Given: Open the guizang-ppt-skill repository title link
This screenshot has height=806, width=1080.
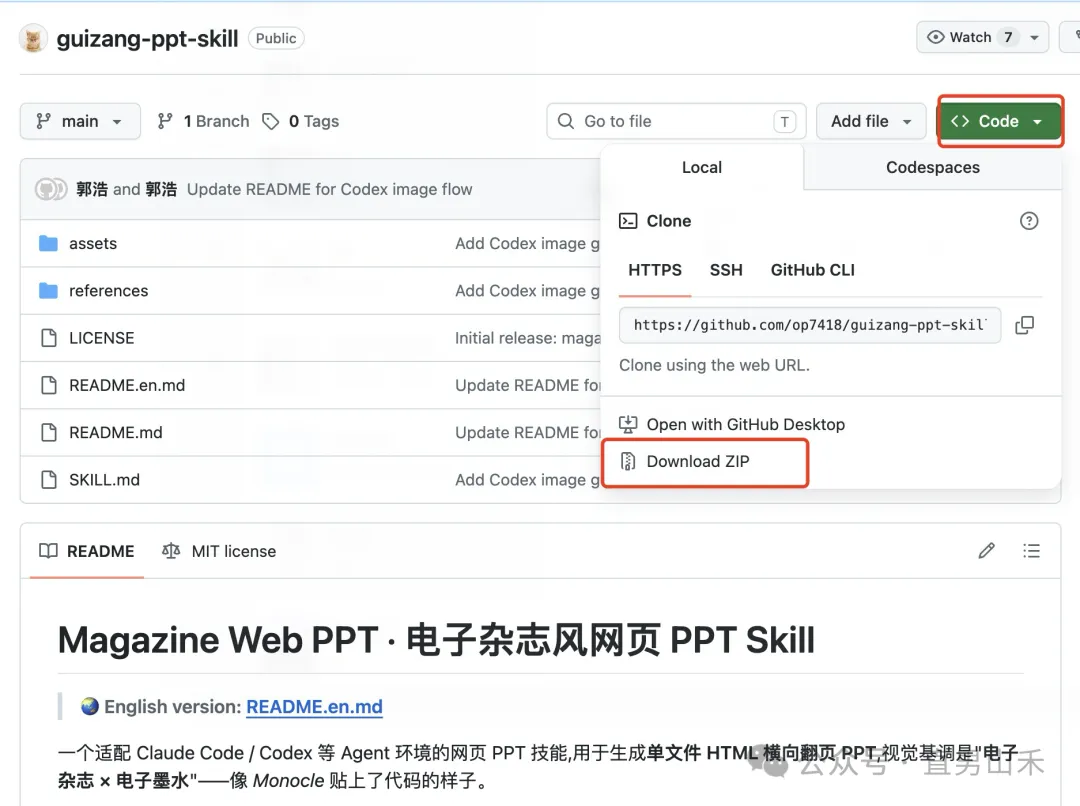Looking at the screenshot, I should 147,39.
